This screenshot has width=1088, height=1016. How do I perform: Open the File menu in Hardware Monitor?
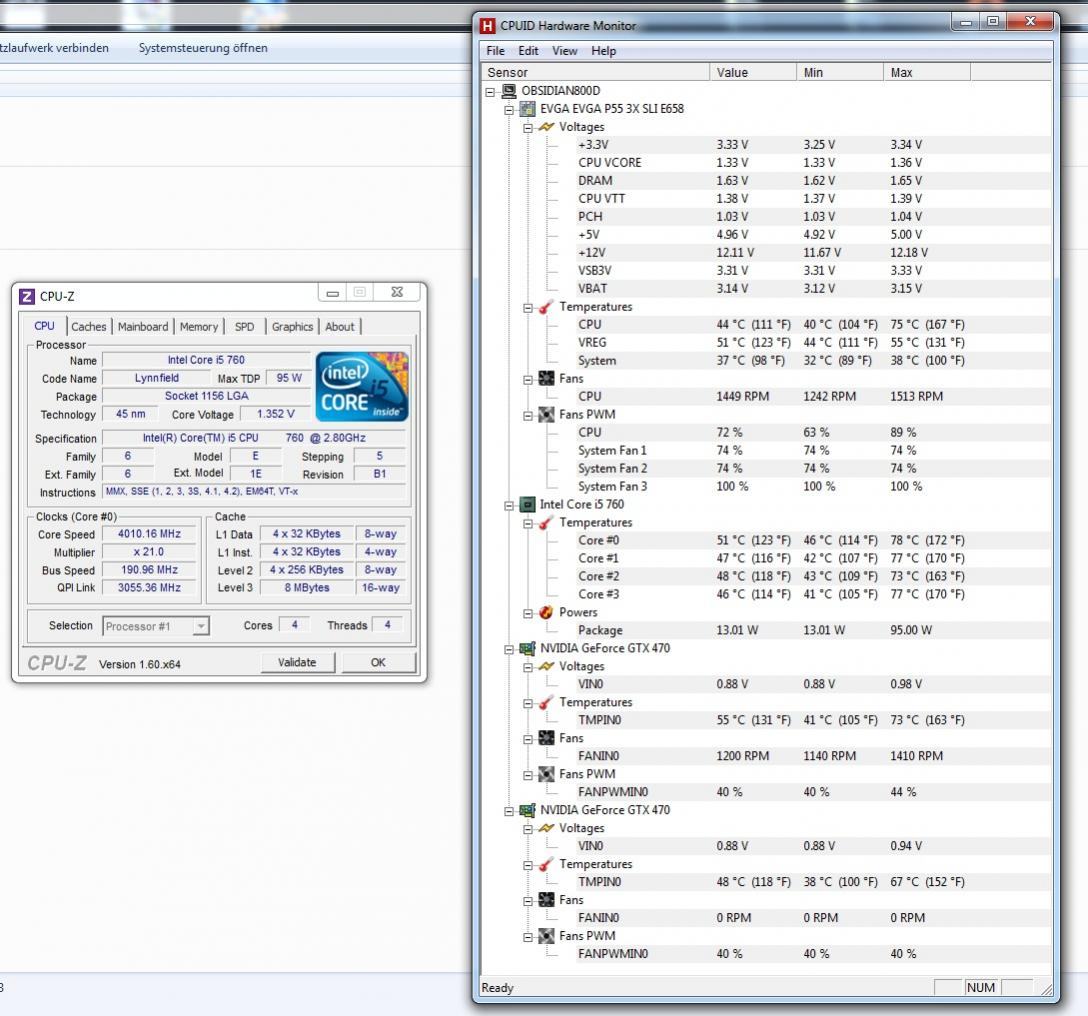click(495, 51)
